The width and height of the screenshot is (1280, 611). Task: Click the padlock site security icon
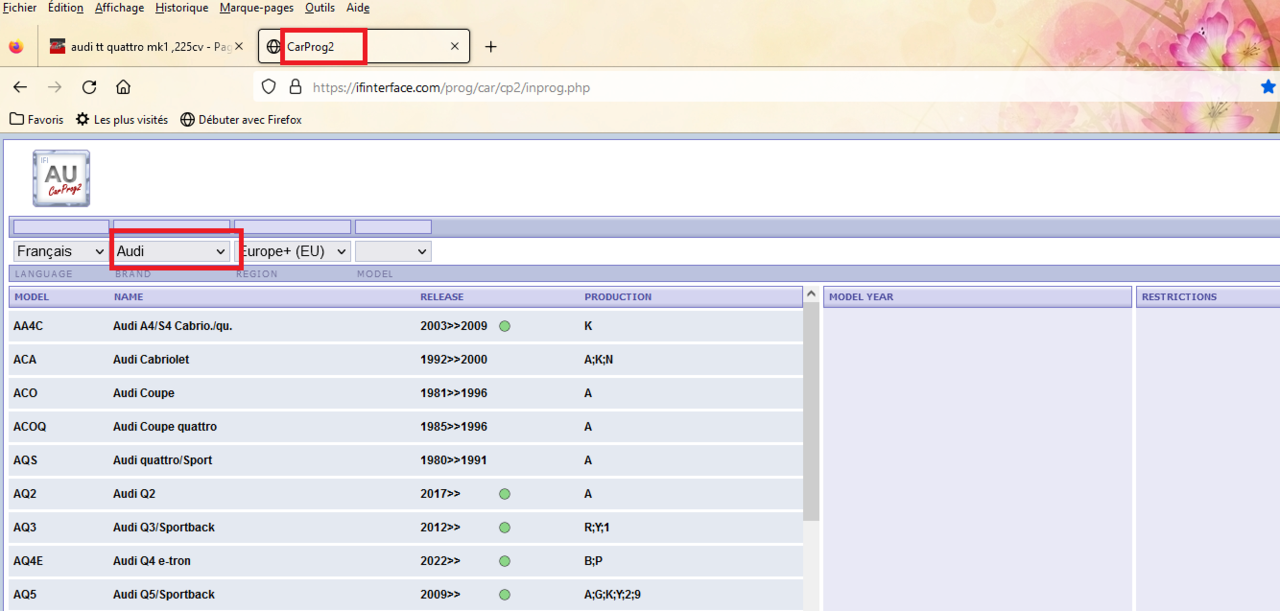pos(295,87)
